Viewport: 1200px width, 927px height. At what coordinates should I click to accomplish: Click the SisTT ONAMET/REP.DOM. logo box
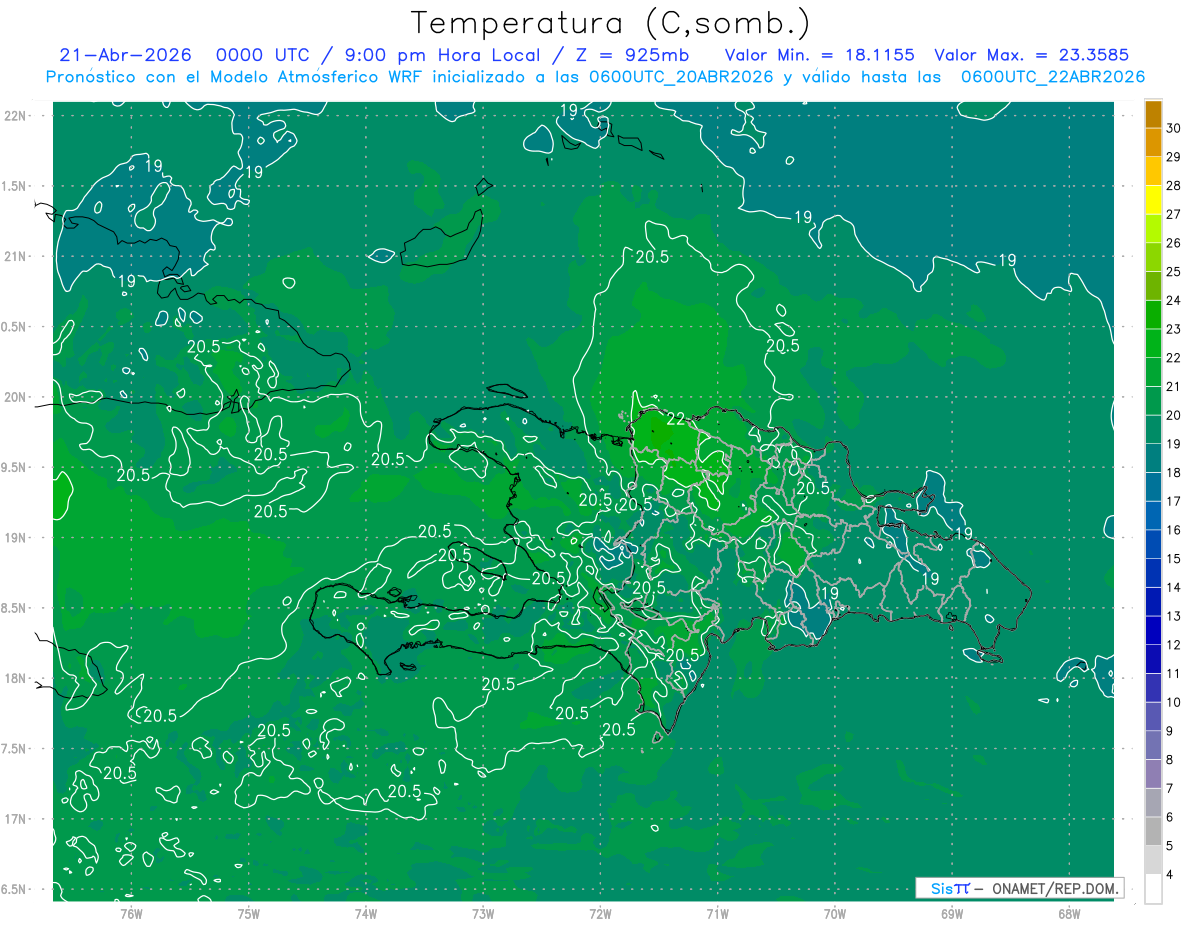[x=1020, y=888]
